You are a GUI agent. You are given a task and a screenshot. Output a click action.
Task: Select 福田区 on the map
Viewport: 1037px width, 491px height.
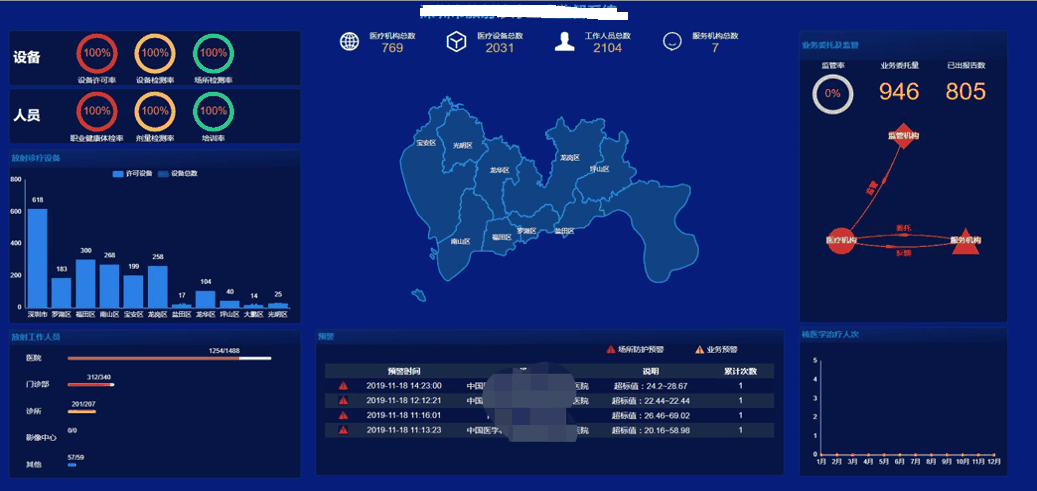click(x=501, y=236)
